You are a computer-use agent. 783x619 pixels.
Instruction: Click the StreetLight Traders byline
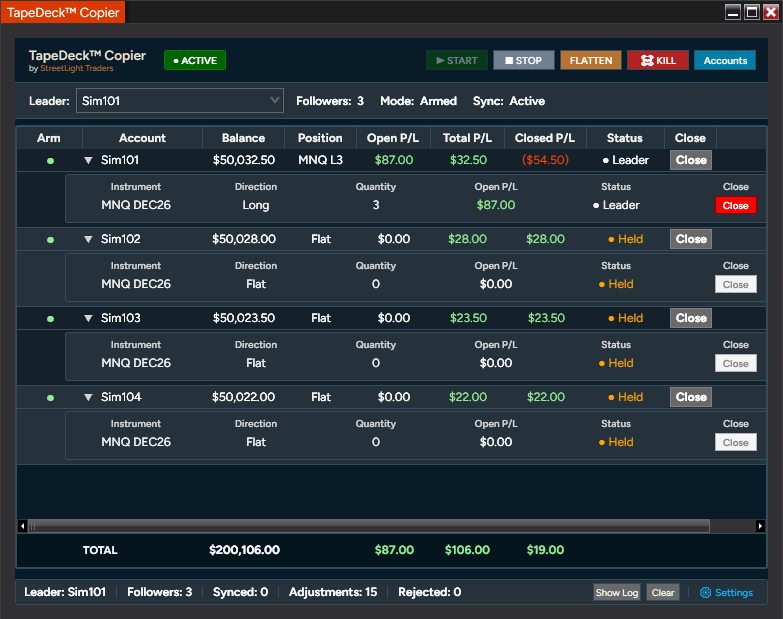[76, 68]
